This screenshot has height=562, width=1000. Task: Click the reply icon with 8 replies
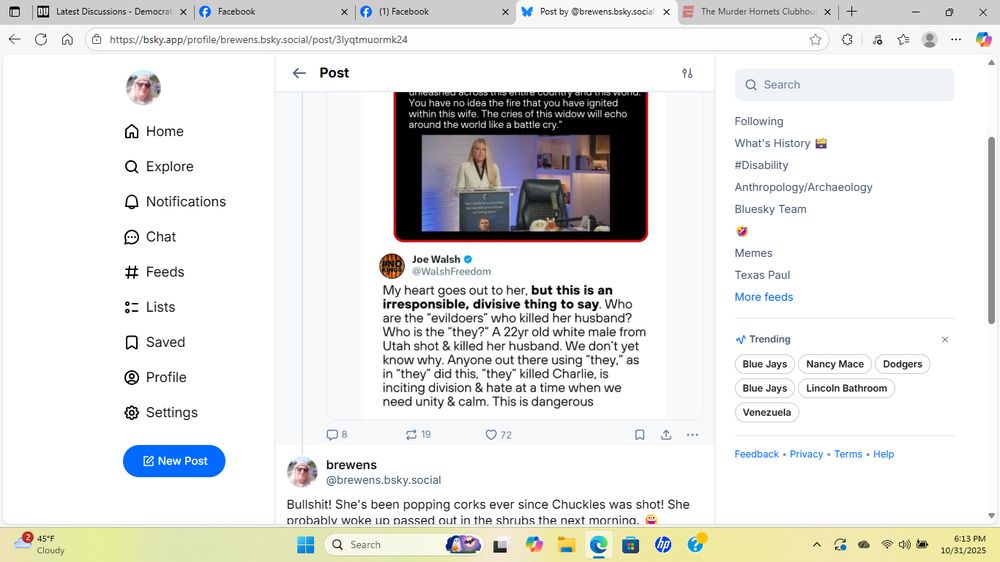click(x=337, y=434)
